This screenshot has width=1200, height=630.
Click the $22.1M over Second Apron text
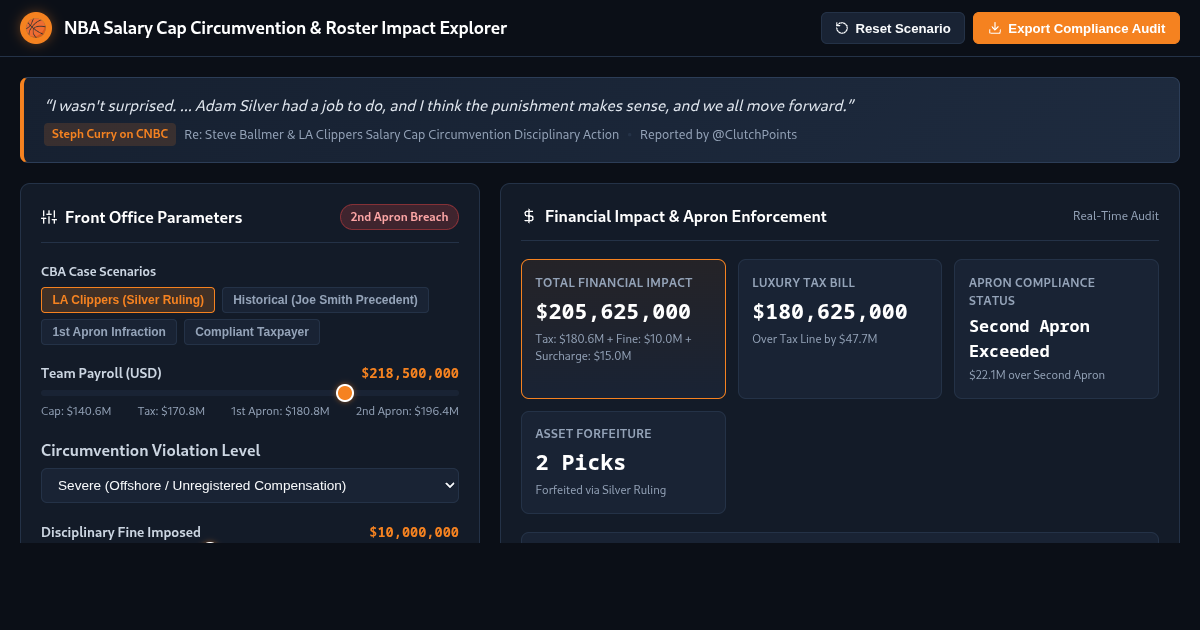[x=1037, y=375]
